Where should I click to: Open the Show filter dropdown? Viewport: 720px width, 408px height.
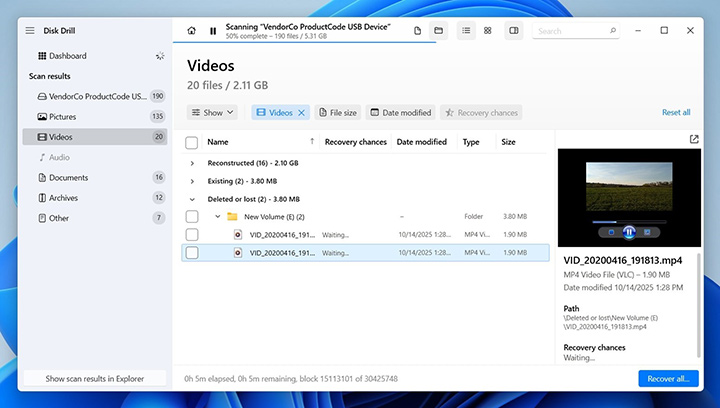point(212,112)
